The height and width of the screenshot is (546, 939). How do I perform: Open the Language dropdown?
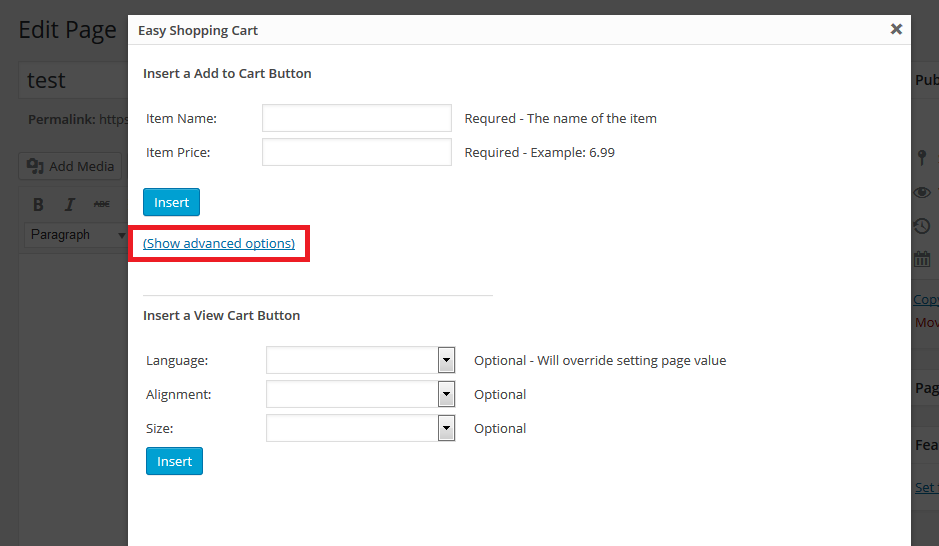[x=361, y=360]
